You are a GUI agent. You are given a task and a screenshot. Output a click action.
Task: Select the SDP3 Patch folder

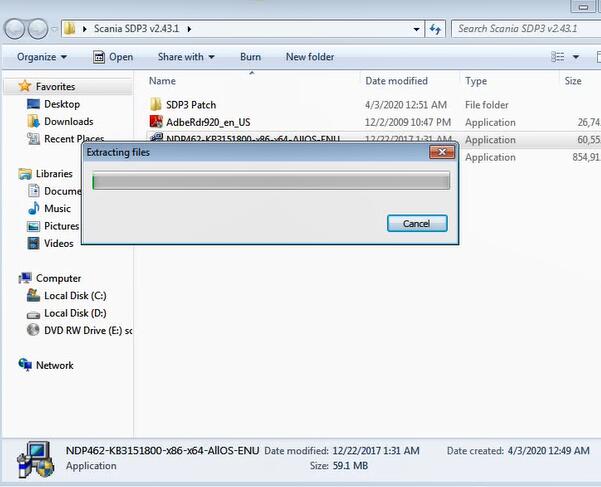(x=191, y=105)
